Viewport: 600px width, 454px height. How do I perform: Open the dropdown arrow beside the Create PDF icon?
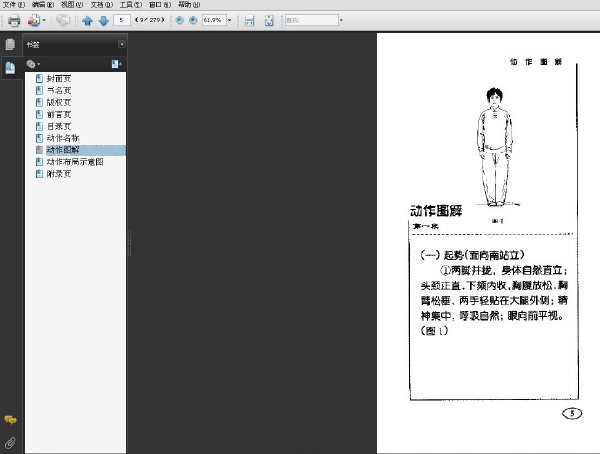(44, 20)
